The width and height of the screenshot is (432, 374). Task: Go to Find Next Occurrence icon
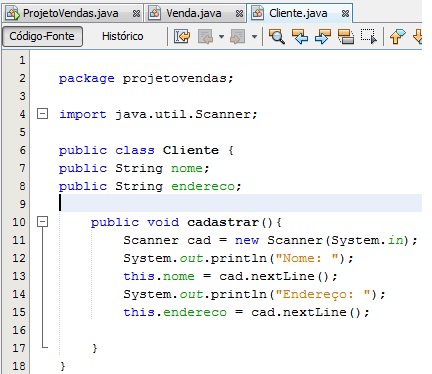pos(323,36)
